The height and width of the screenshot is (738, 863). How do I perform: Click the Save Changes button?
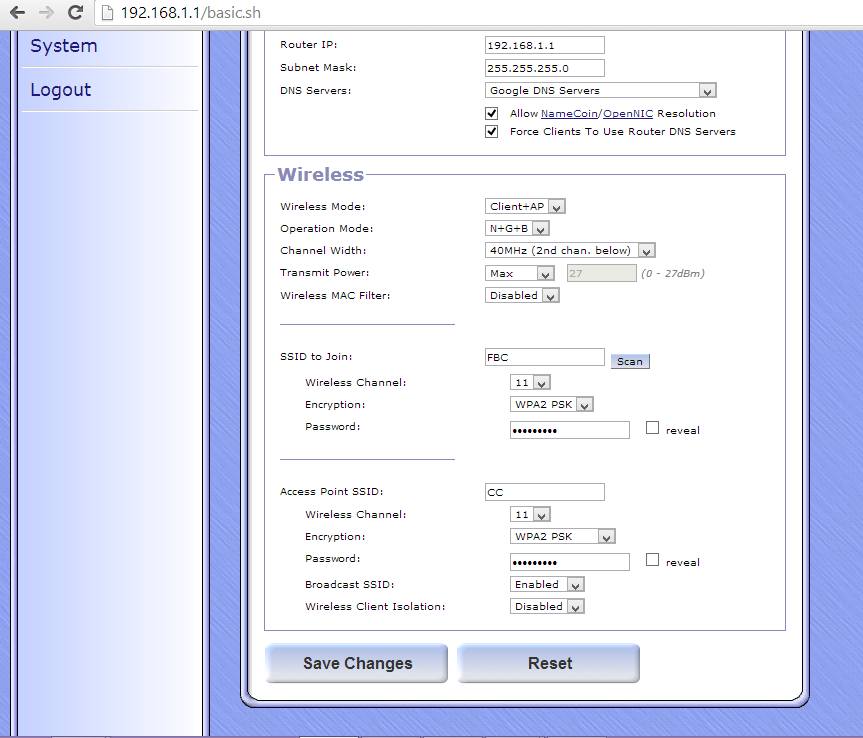(357, 663)
